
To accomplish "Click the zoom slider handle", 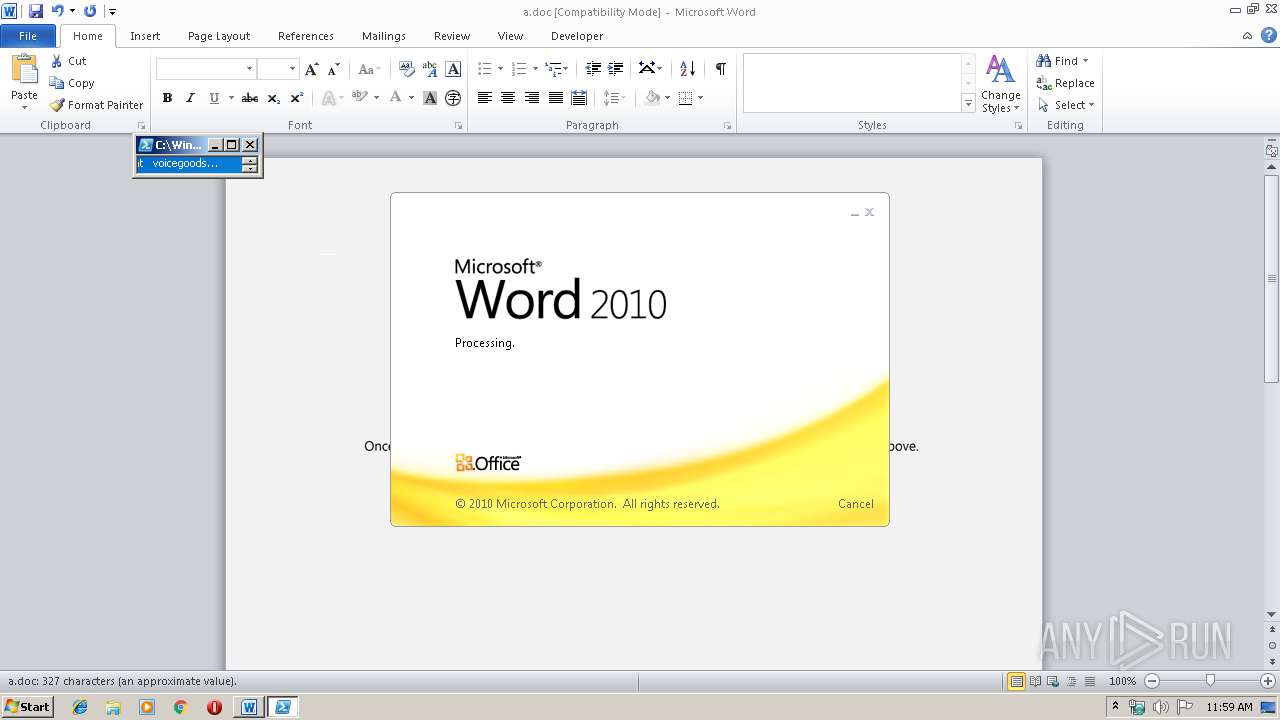I will [1210, 681].
